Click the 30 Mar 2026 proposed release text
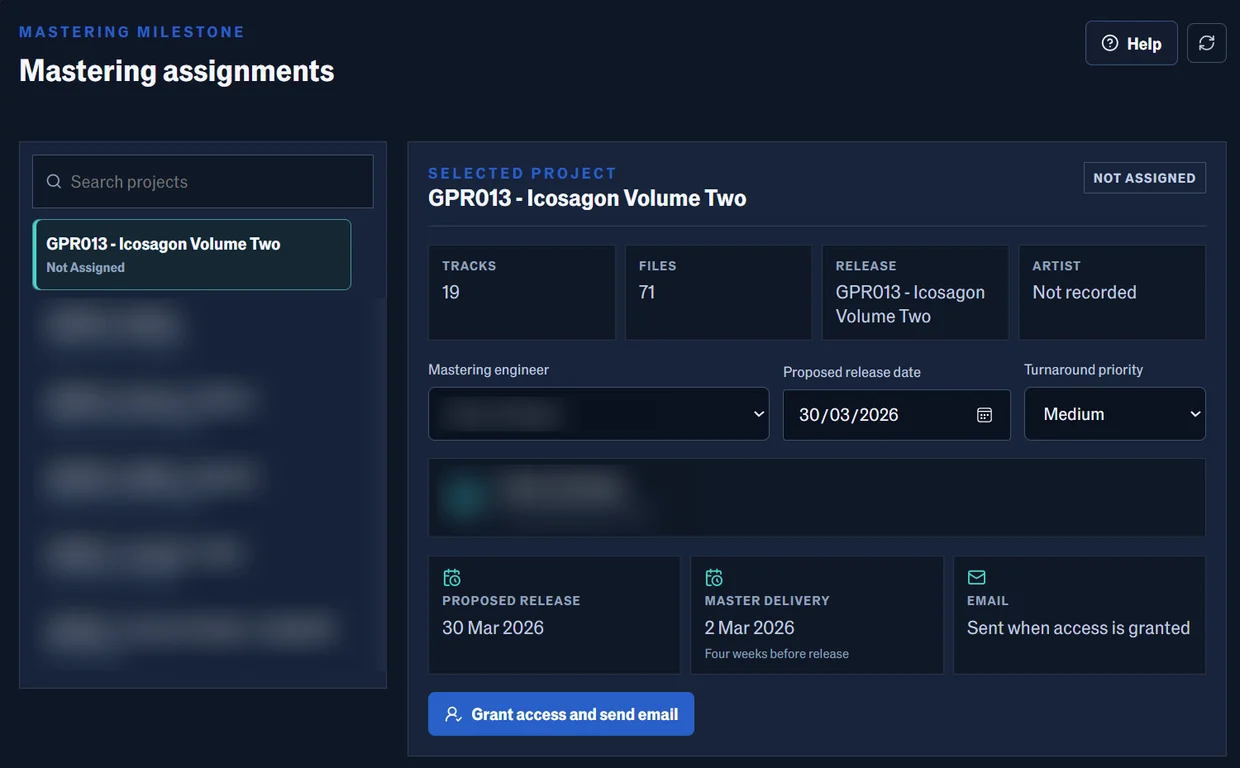 point(493,628)
